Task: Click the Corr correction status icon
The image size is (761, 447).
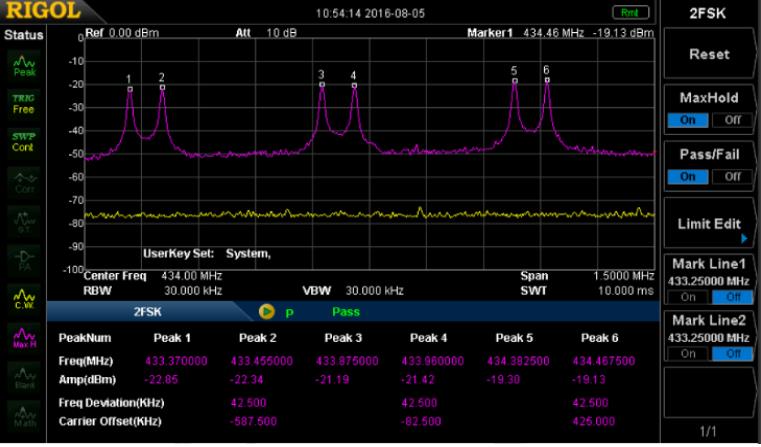Action: [22, 180]
